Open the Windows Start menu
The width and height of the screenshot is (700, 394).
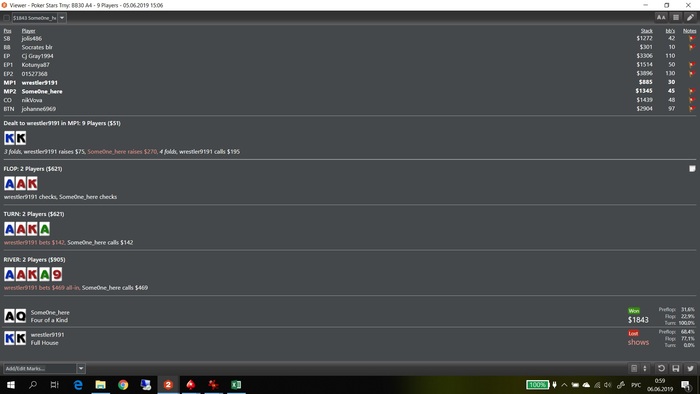pyautogui.click(x=11, y=385)
